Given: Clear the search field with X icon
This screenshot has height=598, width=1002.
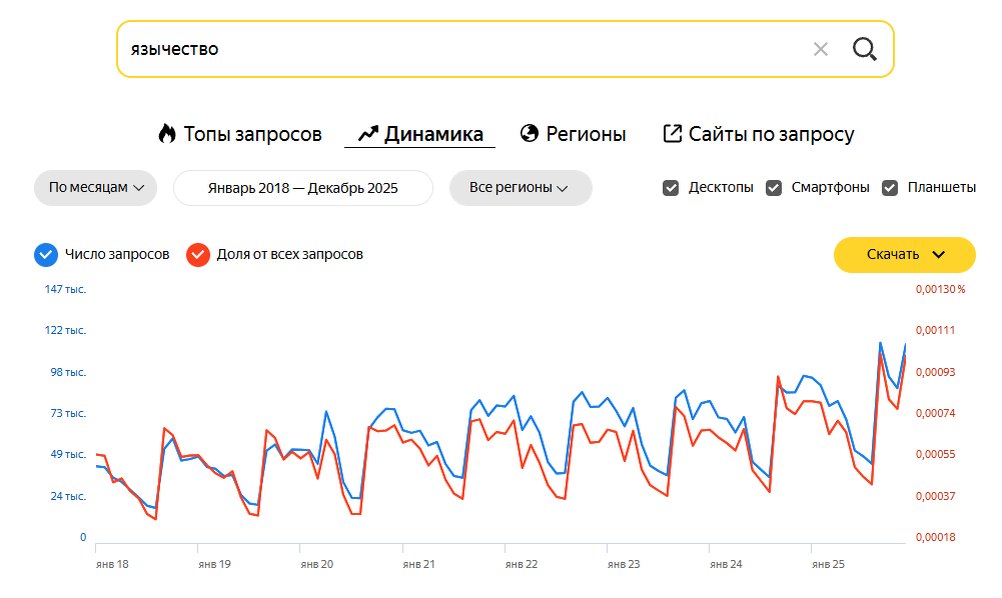Looking at the screenshot, I should [821, 49].
